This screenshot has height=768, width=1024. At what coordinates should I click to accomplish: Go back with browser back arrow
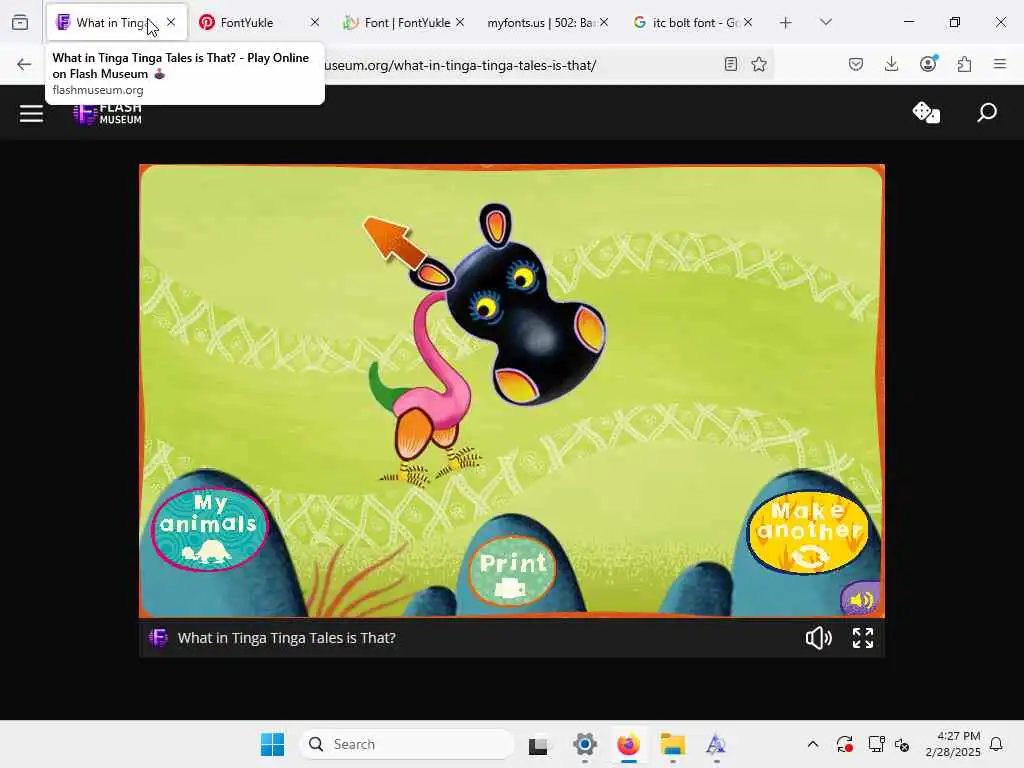tap(24, 64)
